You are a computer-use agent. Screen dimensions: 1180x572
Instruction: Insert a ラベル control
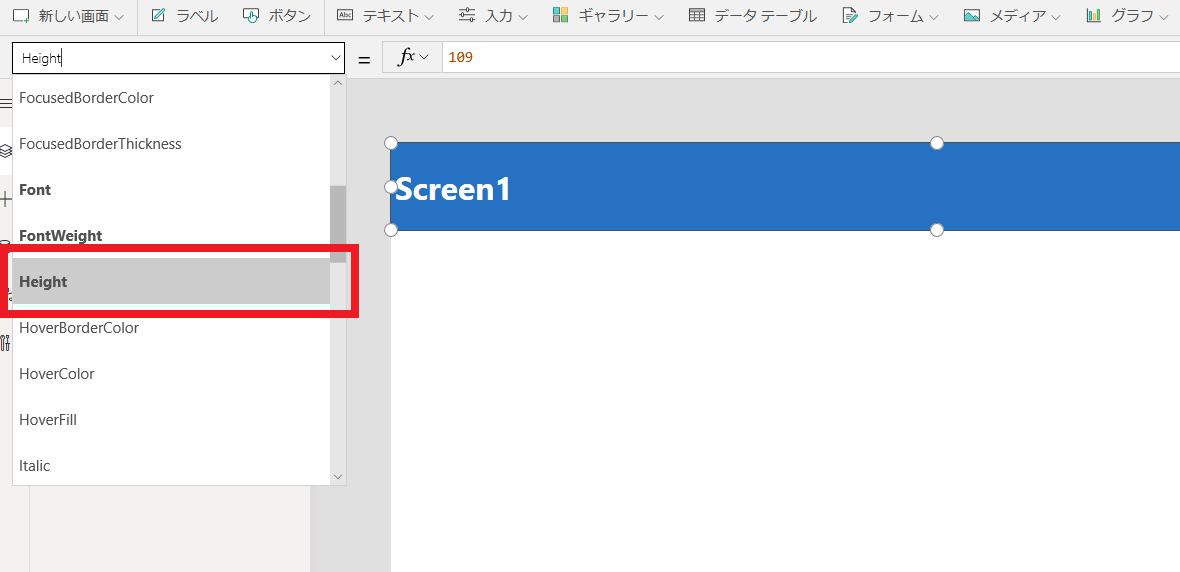tap(184, 16)
